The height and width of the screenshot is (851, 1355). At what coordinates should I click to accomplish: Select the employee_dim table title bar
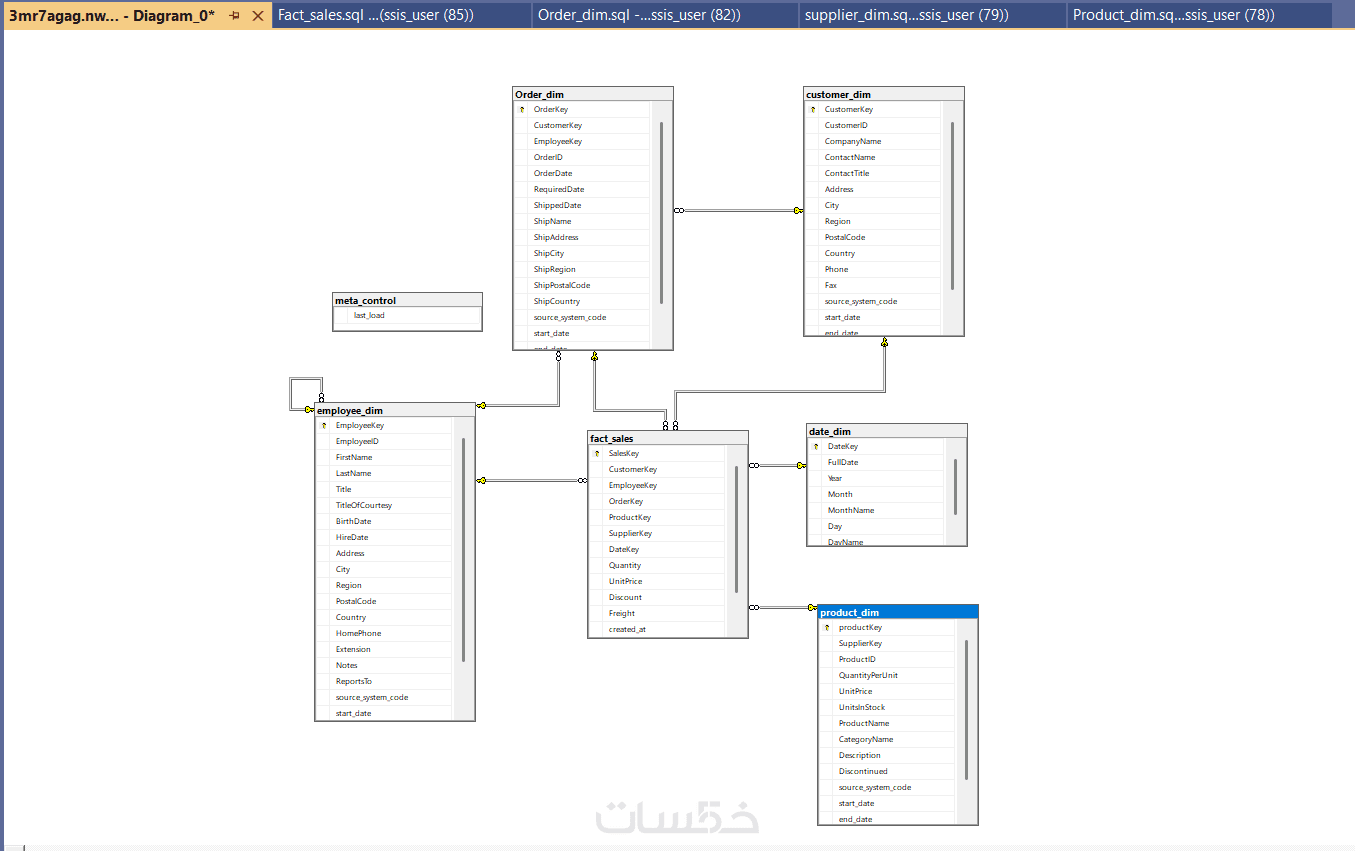point(395,410)
